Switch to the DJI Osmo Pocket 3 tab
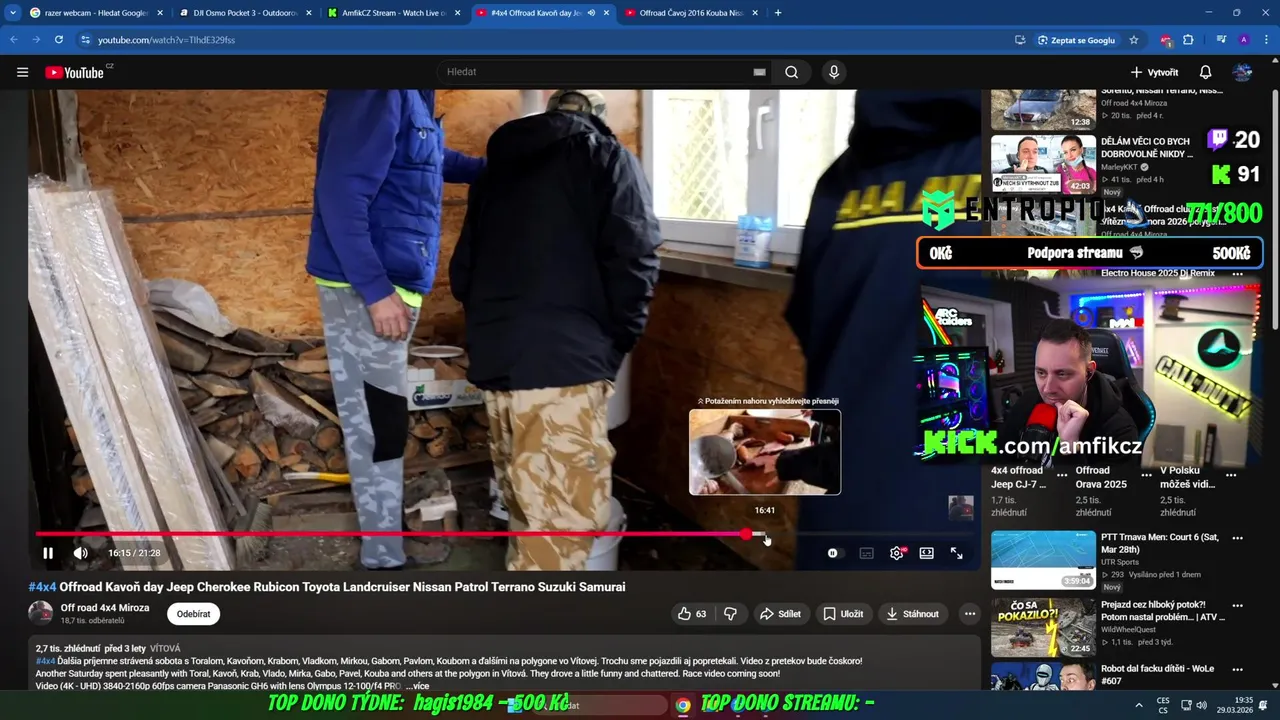Viewport: 1280px width, 720px height. [244, 13]
